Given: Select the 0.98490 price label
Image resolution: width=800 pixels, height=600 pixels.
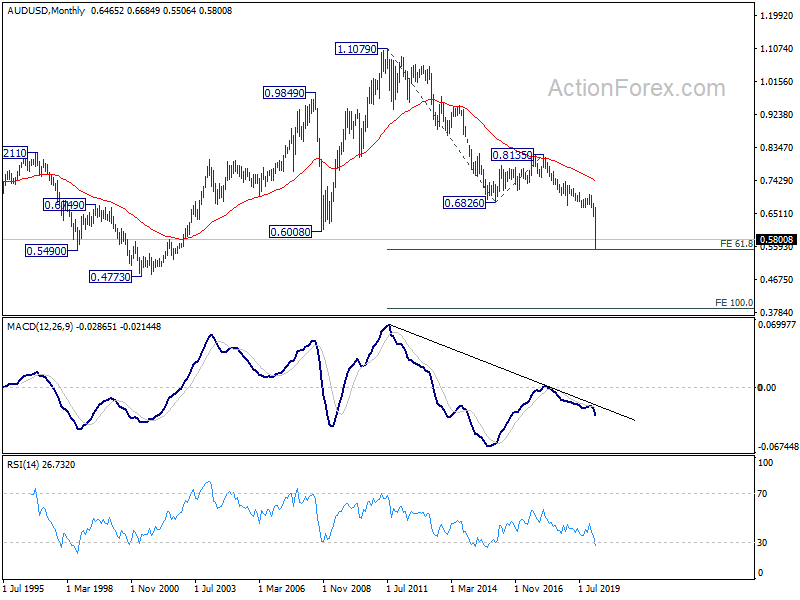Looking at the screenshot, I should tap(284, 93).
